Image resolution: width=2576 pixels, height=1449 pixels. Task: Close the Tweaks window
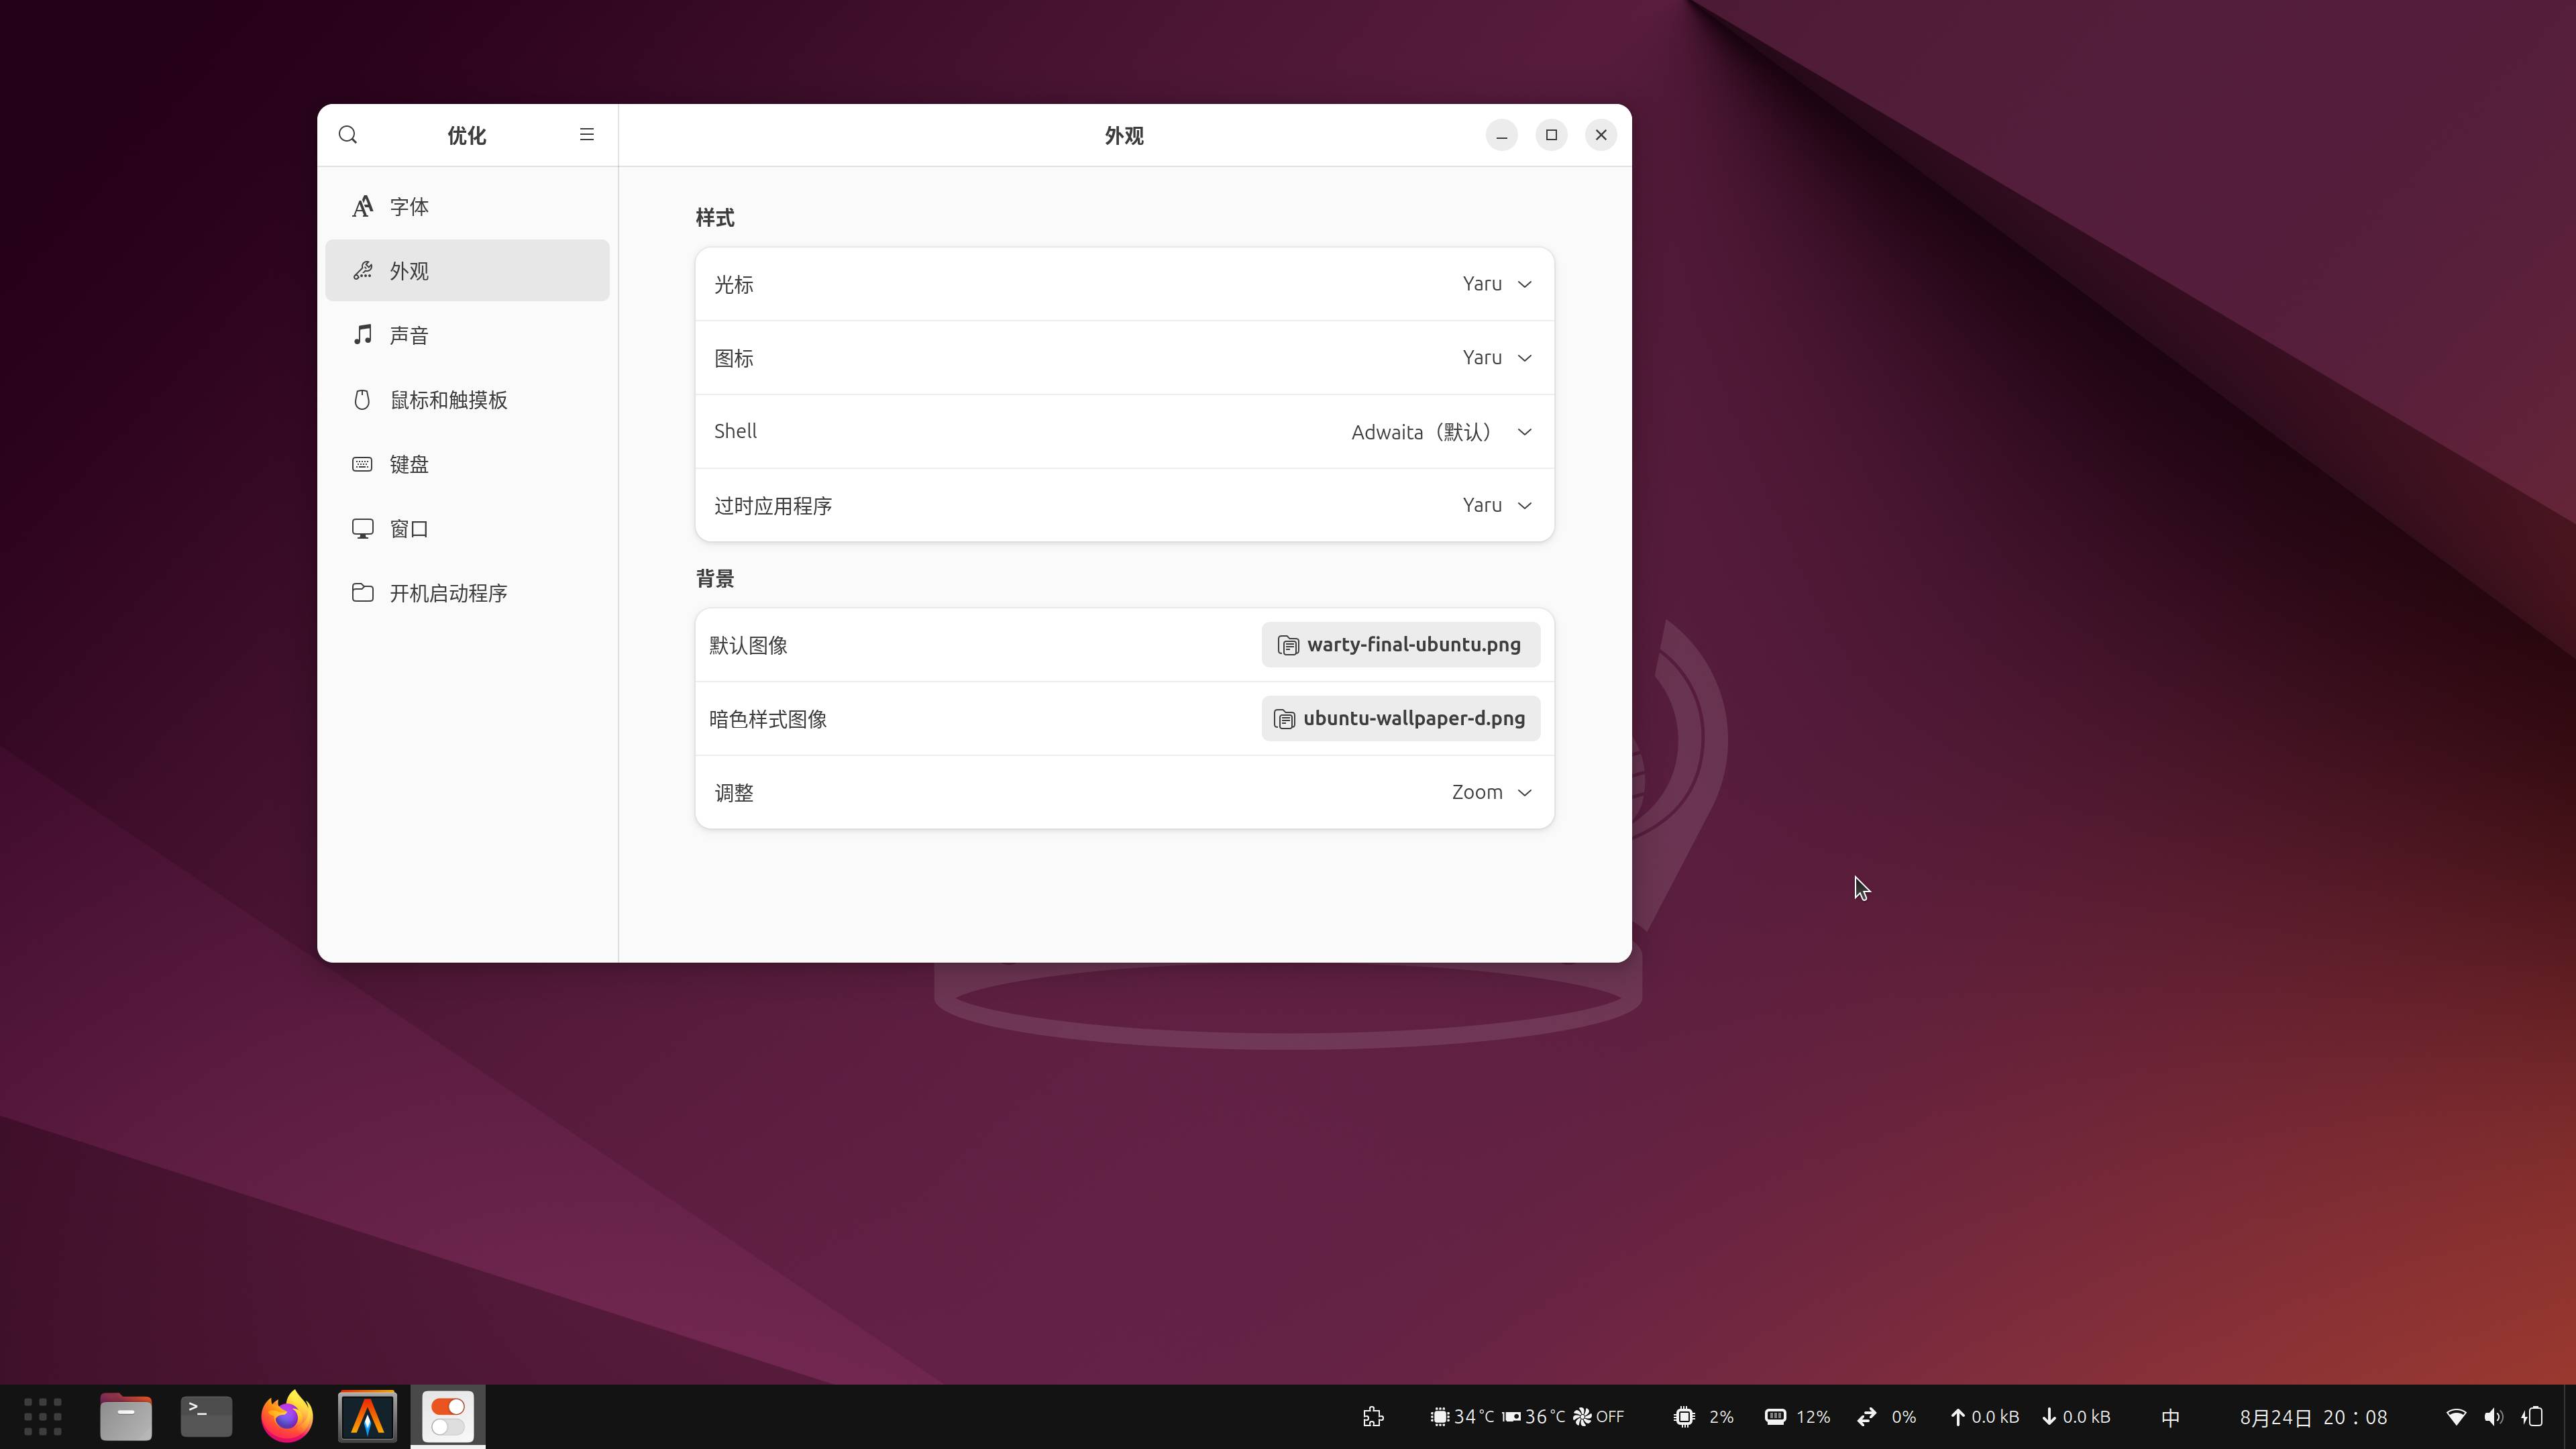pyautogui.click(x=1601, y=135)
